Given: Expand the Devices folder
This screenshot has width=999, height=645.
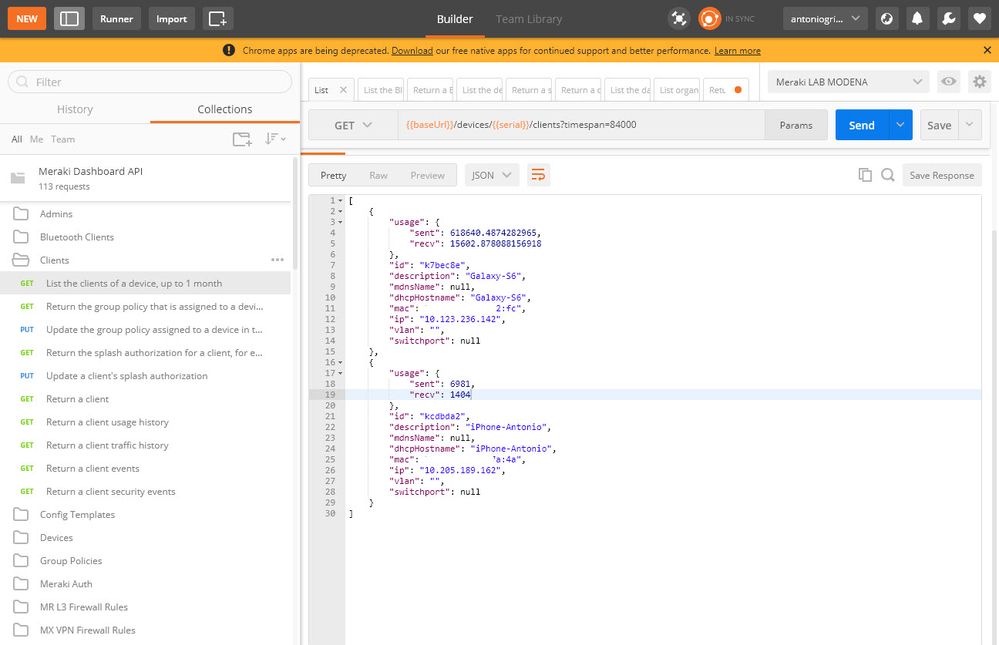Looking at the screenshot, I should coord(146,538).
